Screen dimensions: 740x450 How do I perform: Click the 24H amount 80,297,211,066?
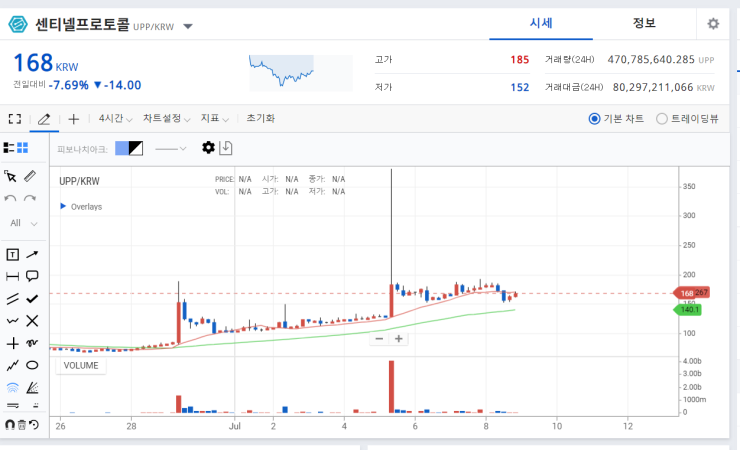[x=653, y=87]
